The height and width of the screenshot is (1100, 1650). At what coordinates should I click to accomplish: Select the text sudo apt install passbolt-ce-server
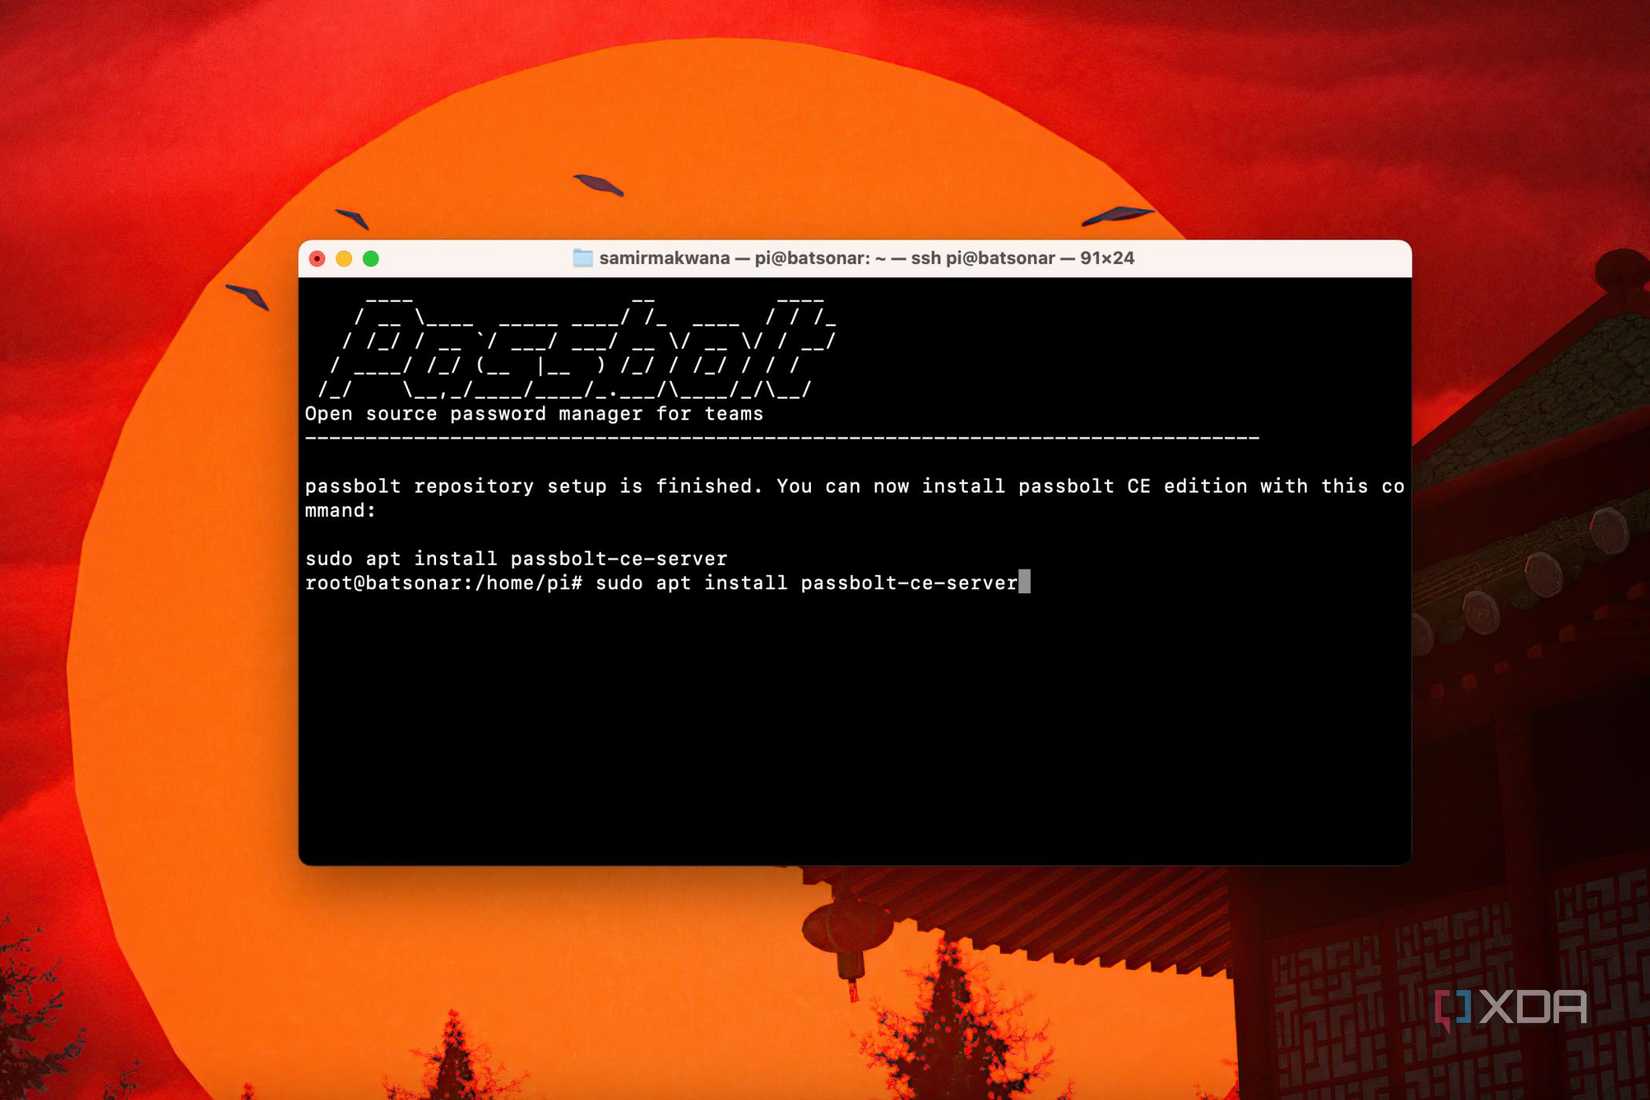(x=516, y=559)
